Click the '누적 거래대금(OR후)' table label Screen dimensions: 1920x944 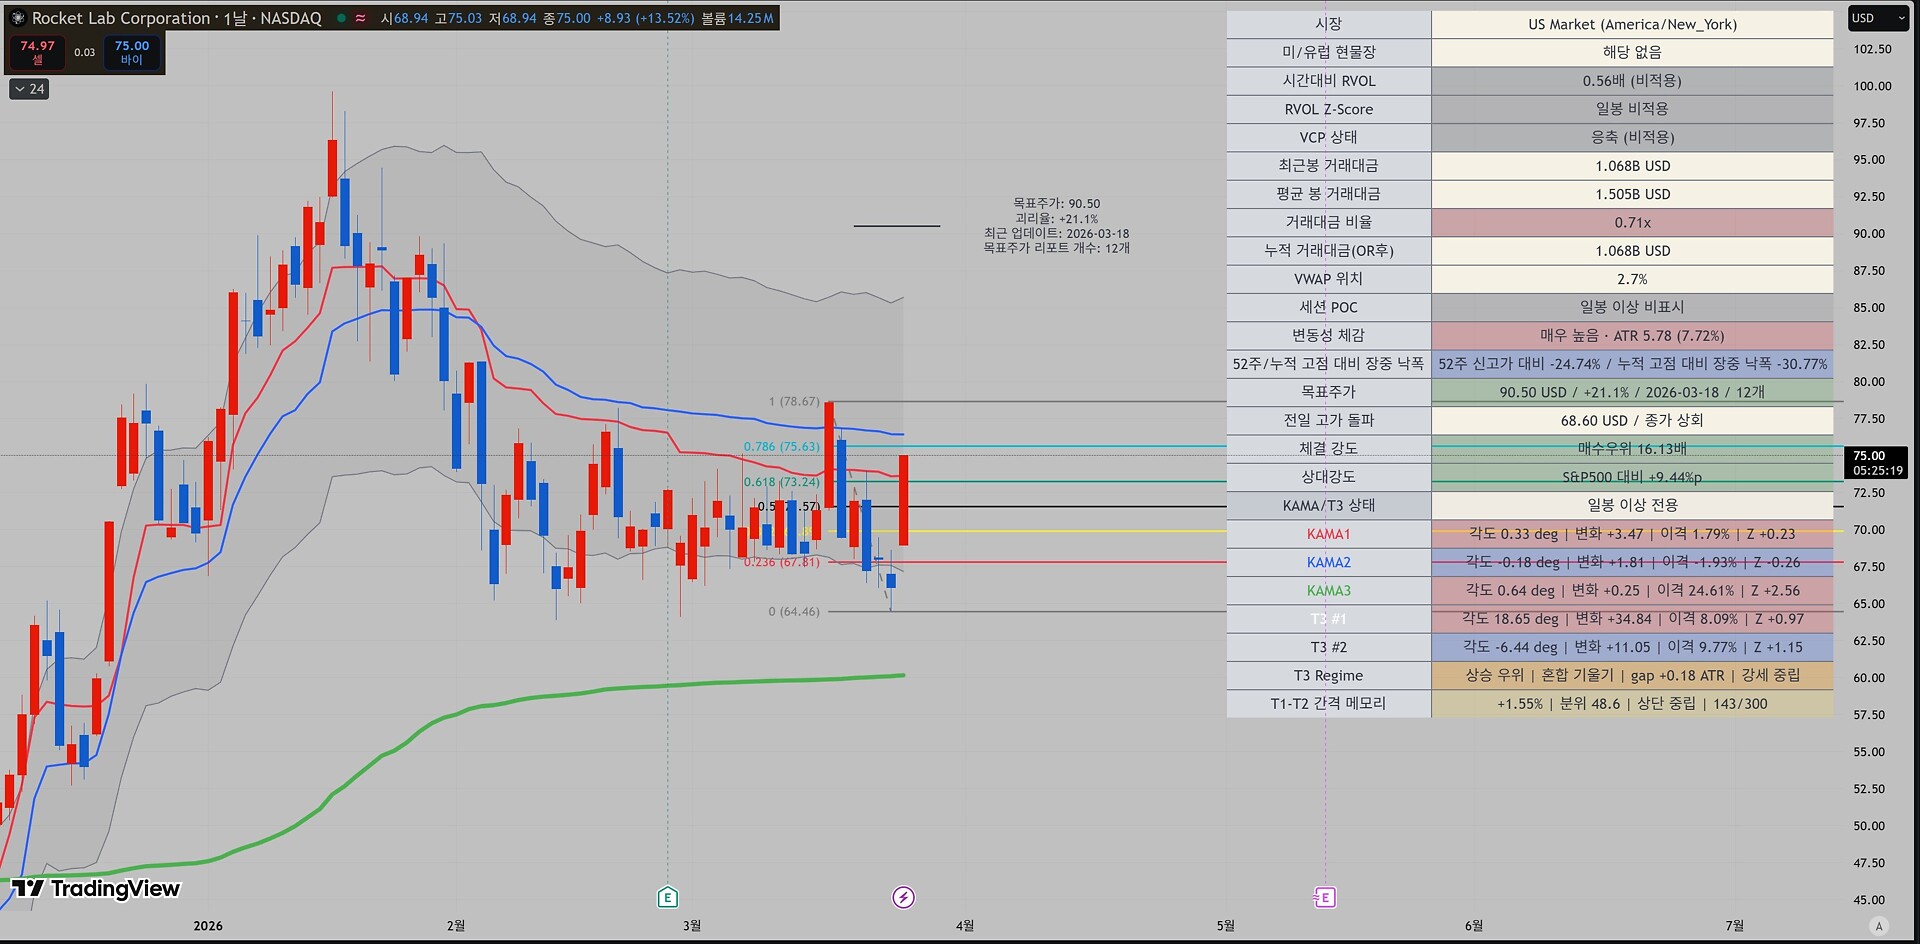tap(1328, 251)
